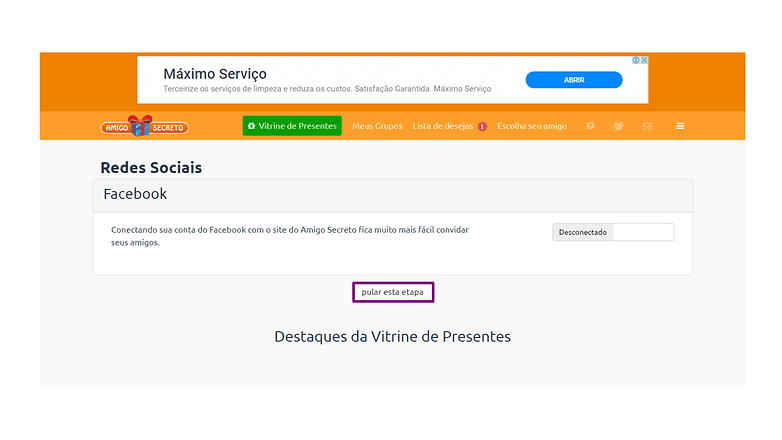
Task: Click the Redes Sociais heading
Action: (x=151, y=168)
